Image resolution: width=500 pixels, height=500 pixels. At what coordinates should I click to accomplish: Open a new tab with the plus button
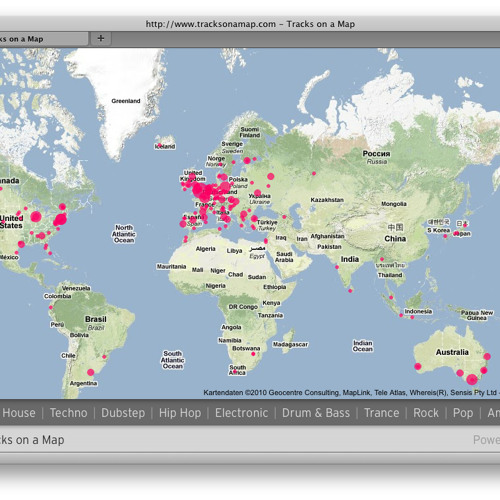click(101, 39)
